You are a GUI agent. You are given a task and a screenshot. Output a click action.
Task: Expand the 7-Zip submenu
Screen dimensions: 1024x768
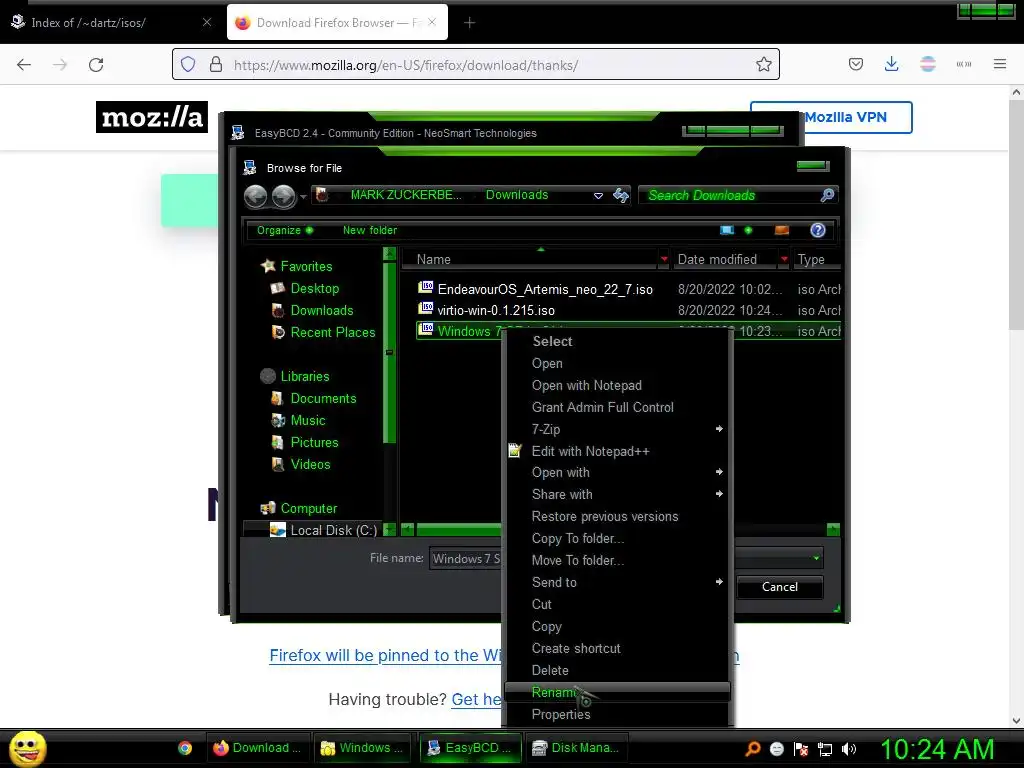[616, 430]
